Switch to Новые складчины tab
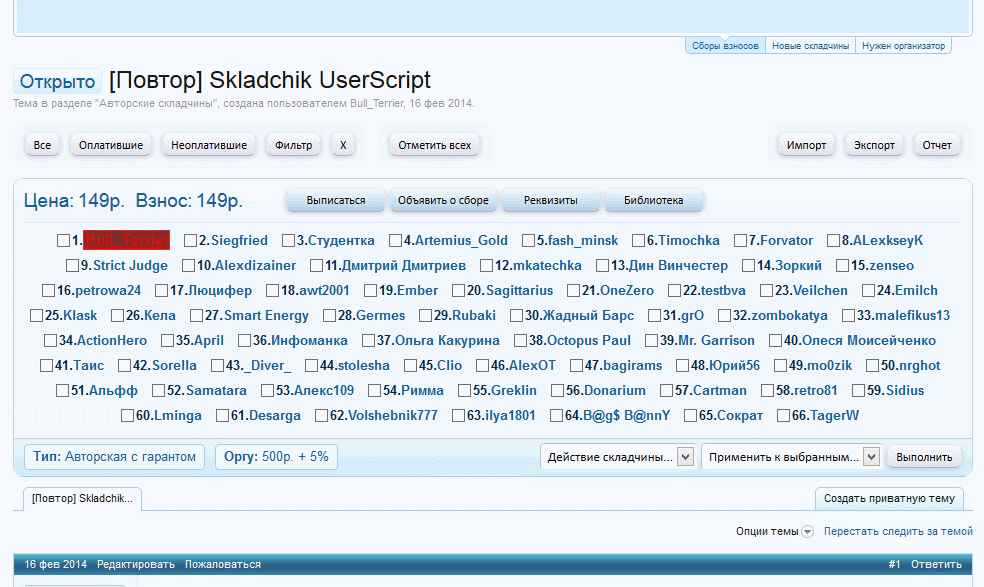Viewport: 984px width, 587px height. [x=811, y=46]
